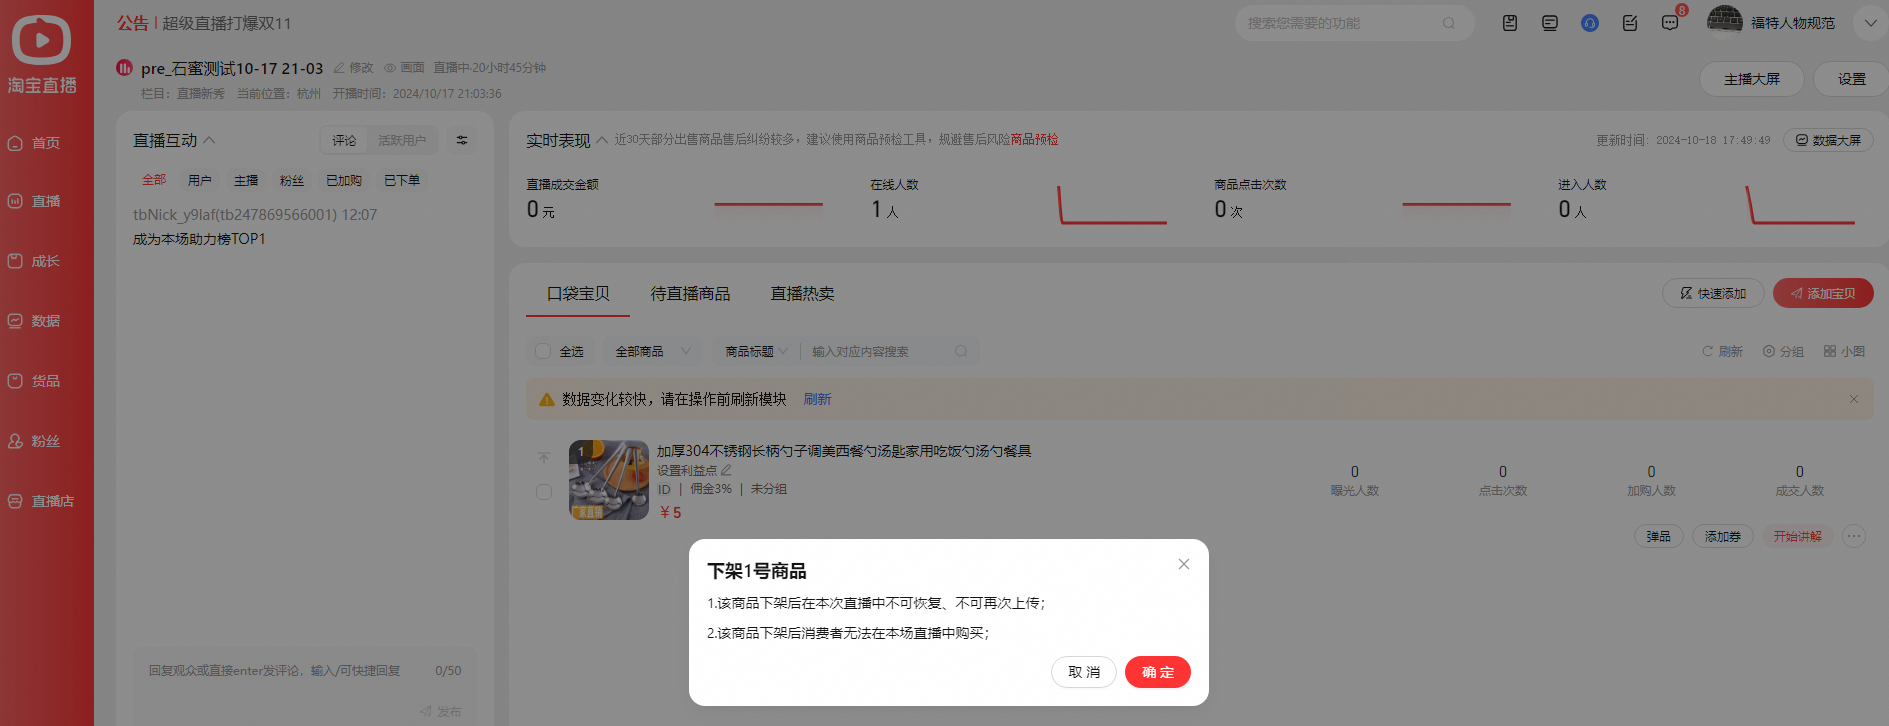
Task: Collapse the 直播互动 panel
Action: (x=209, y=140)
